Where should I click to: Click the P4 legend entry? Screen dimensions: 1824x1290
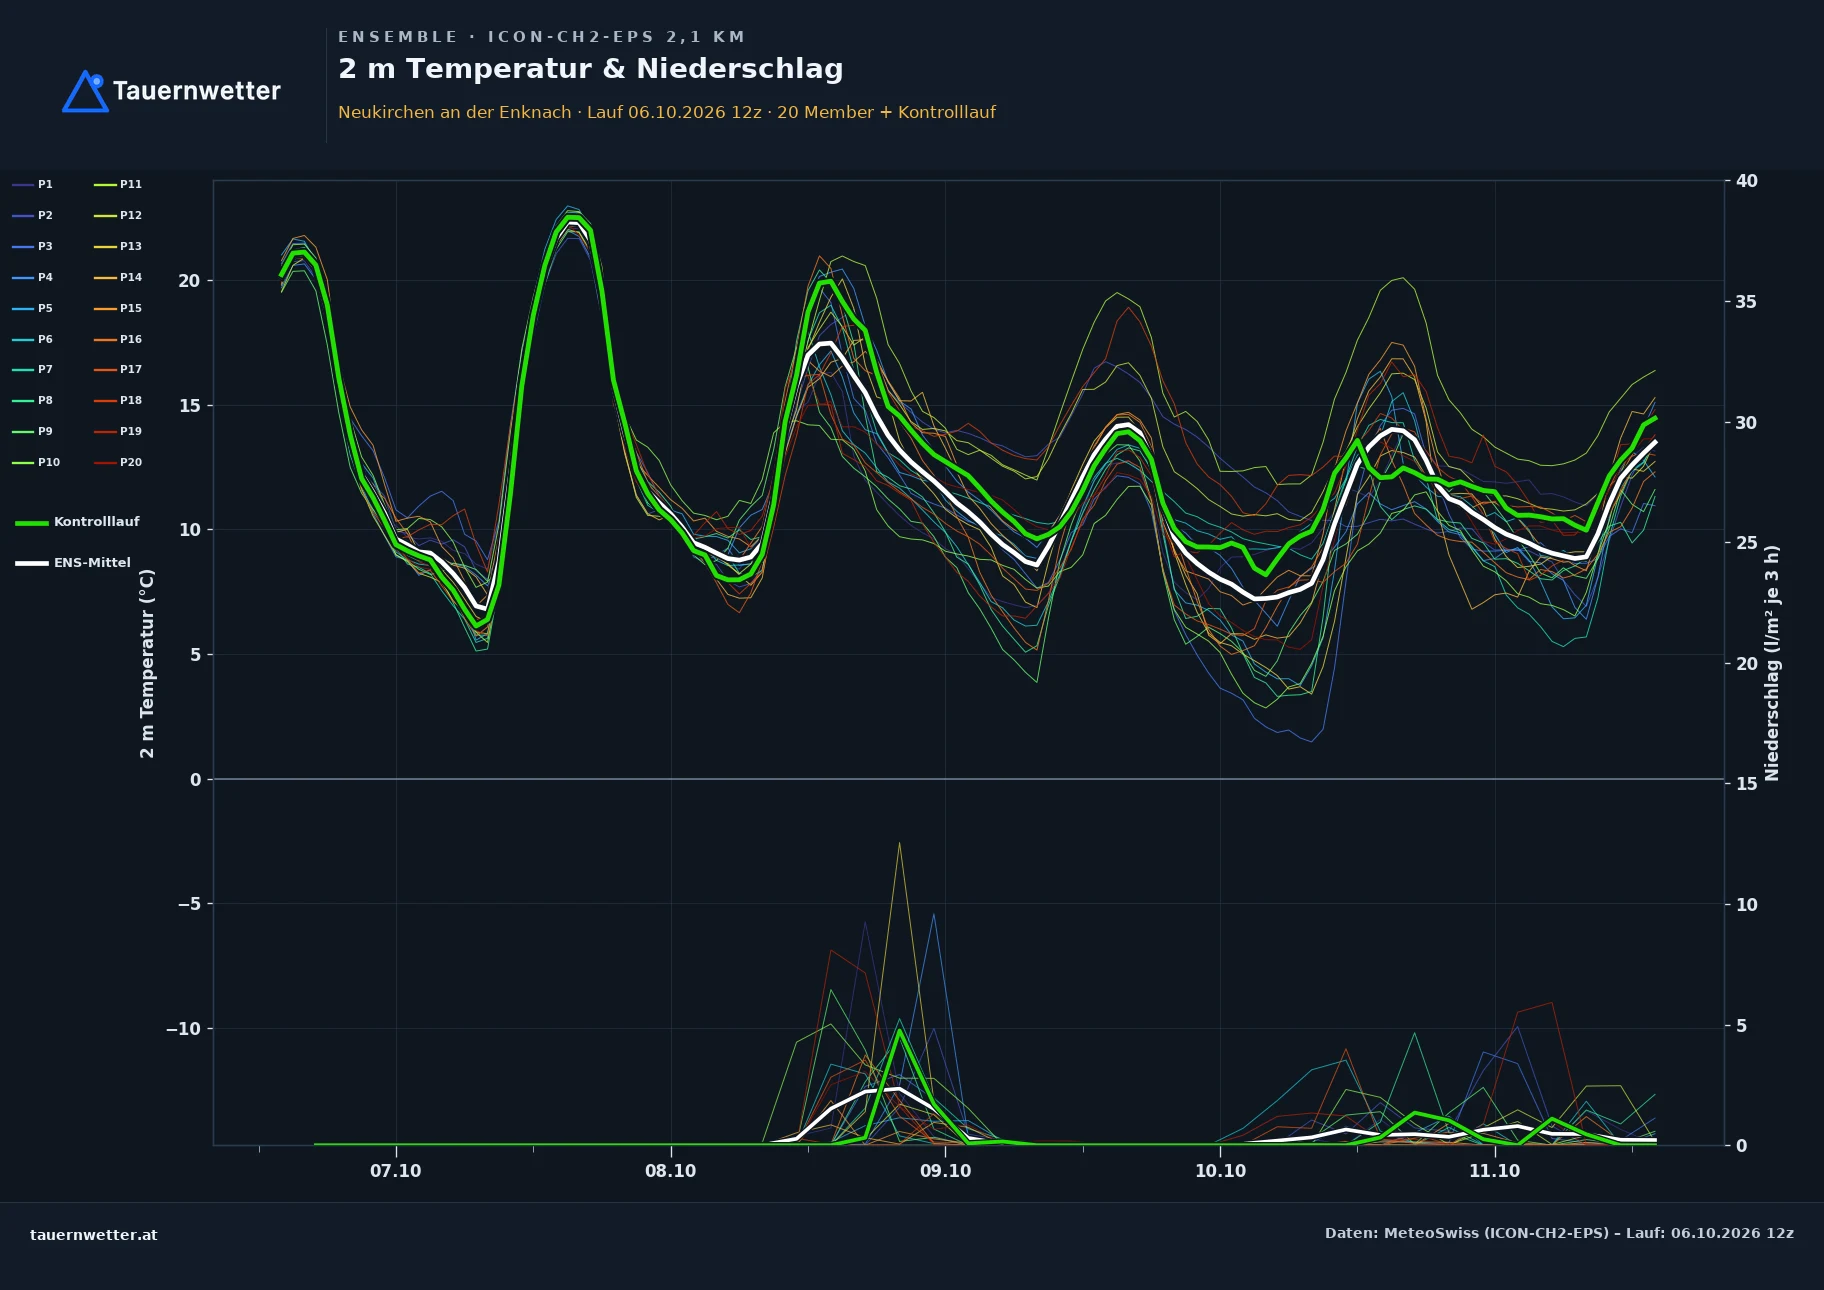pos(33,277)
